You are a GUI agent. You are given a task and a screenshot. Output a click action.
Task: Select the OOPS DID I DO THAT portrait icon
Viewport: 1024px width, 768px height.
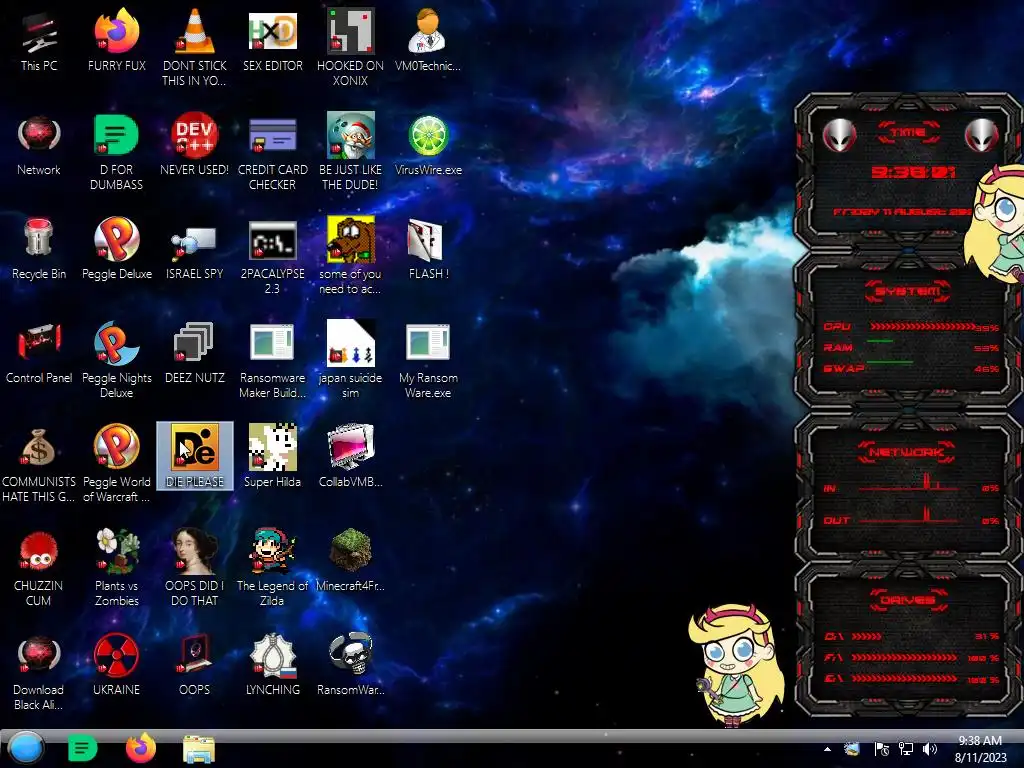(194, 567)
